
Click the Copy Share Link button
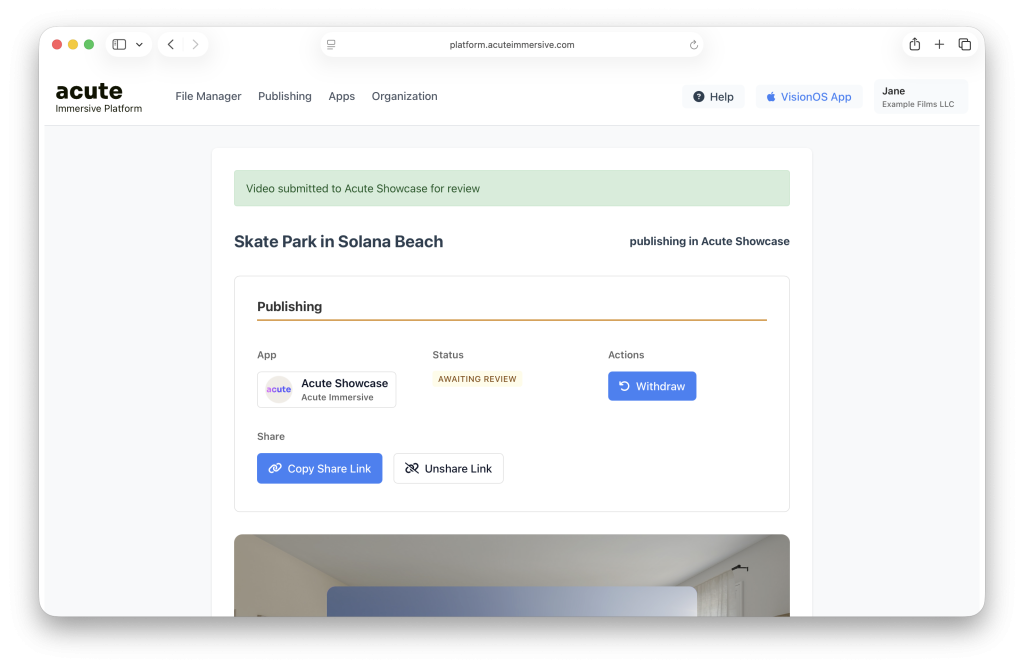click(x=319, y=469)
